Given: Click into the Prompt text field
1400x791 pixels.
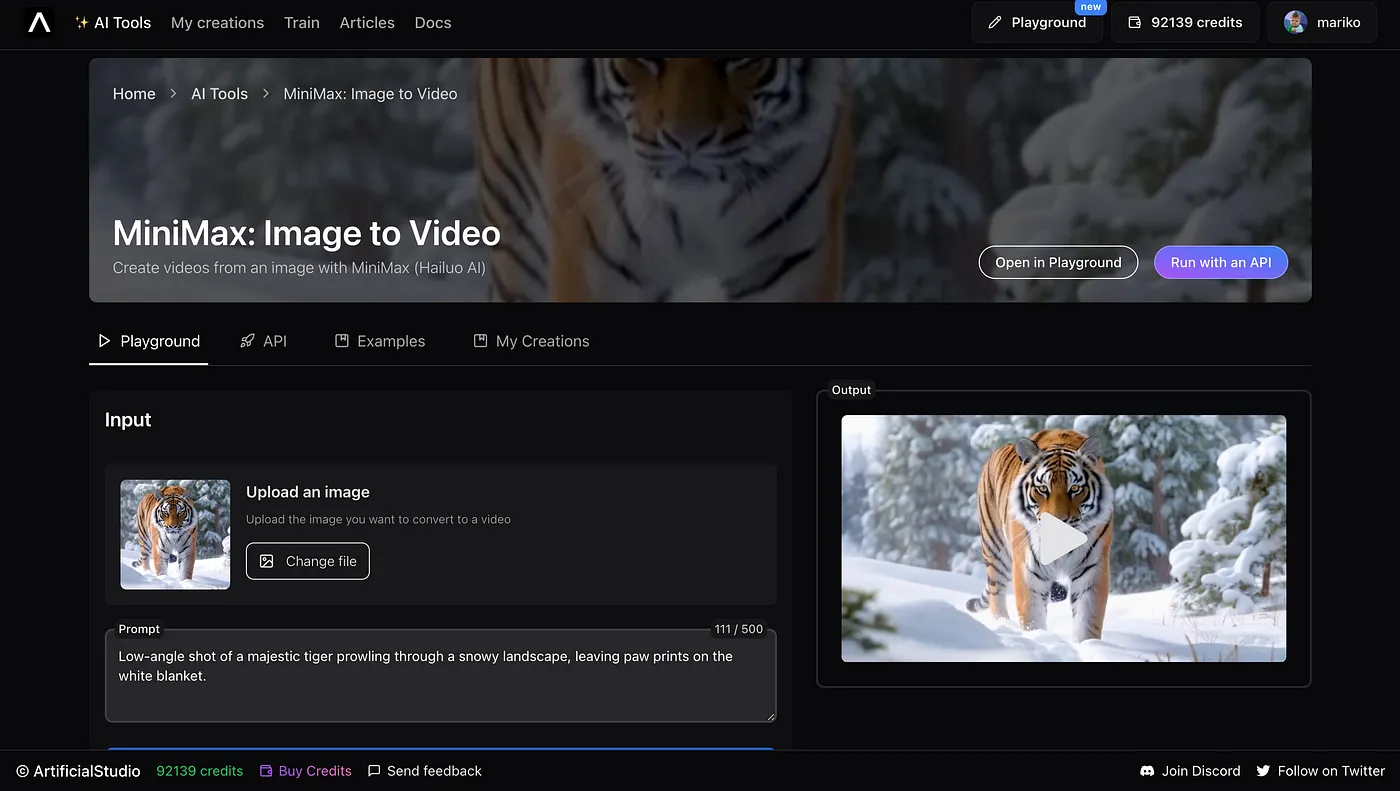Looking at the screenshot, I should [440, 676].
